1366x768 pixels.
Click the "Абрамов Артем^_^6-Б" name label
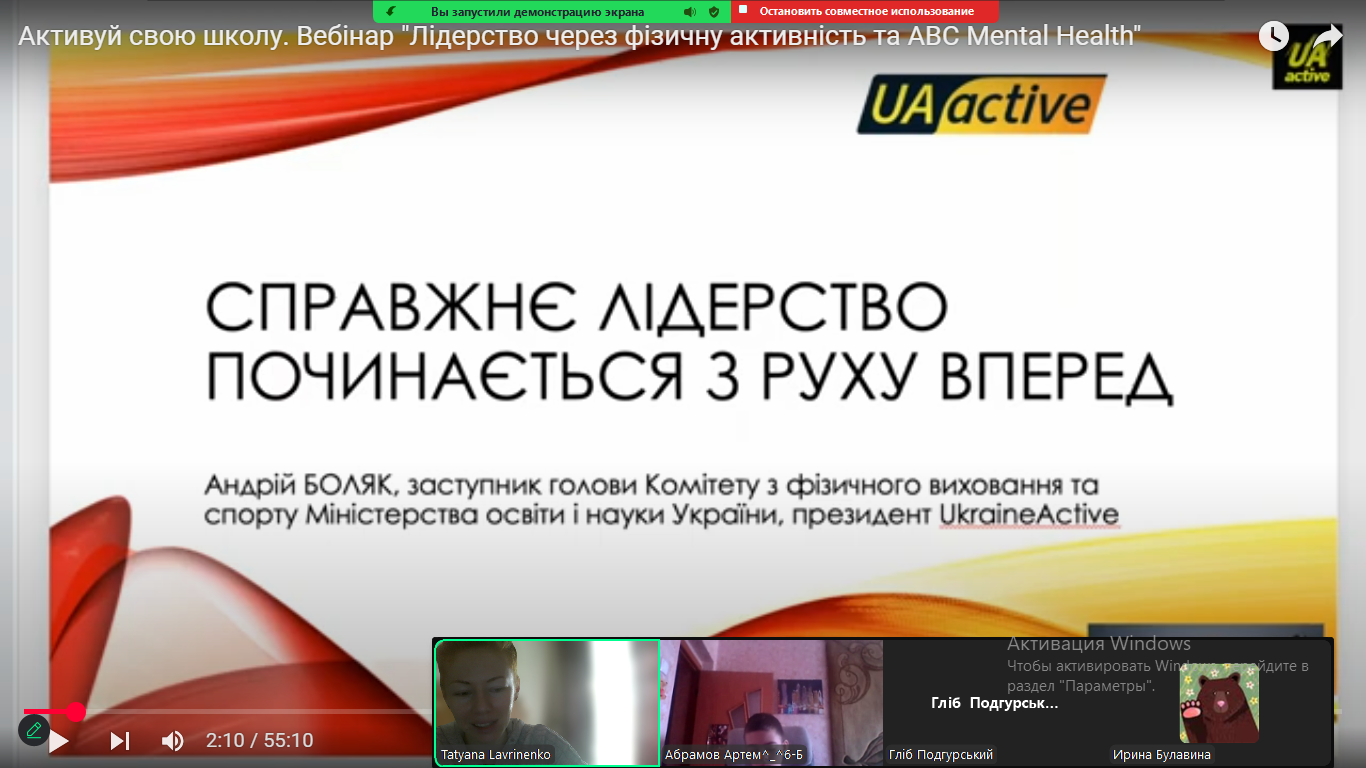pyautogui.click(x=735, y=755)
